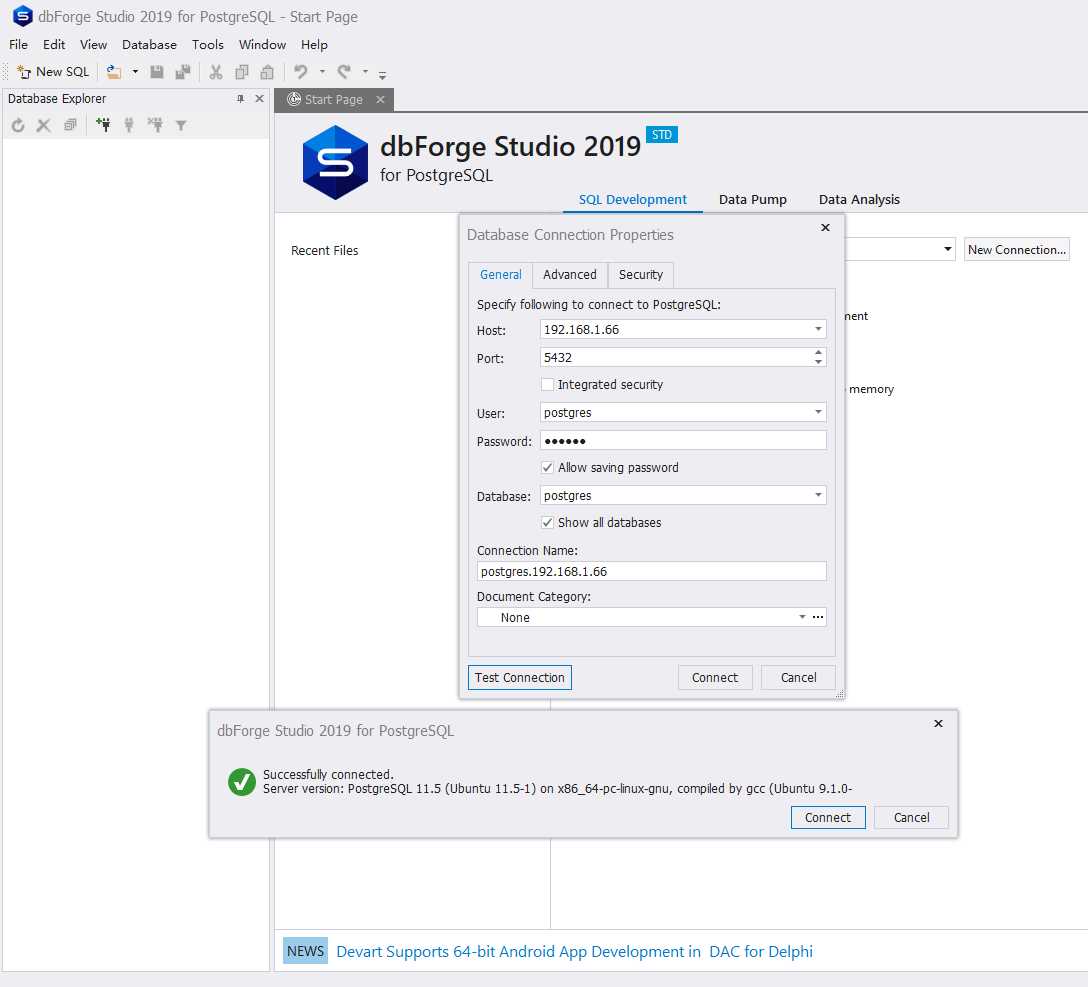Click the Save All icon
This screenshot has width=1088, height=987.
(182, 71)
